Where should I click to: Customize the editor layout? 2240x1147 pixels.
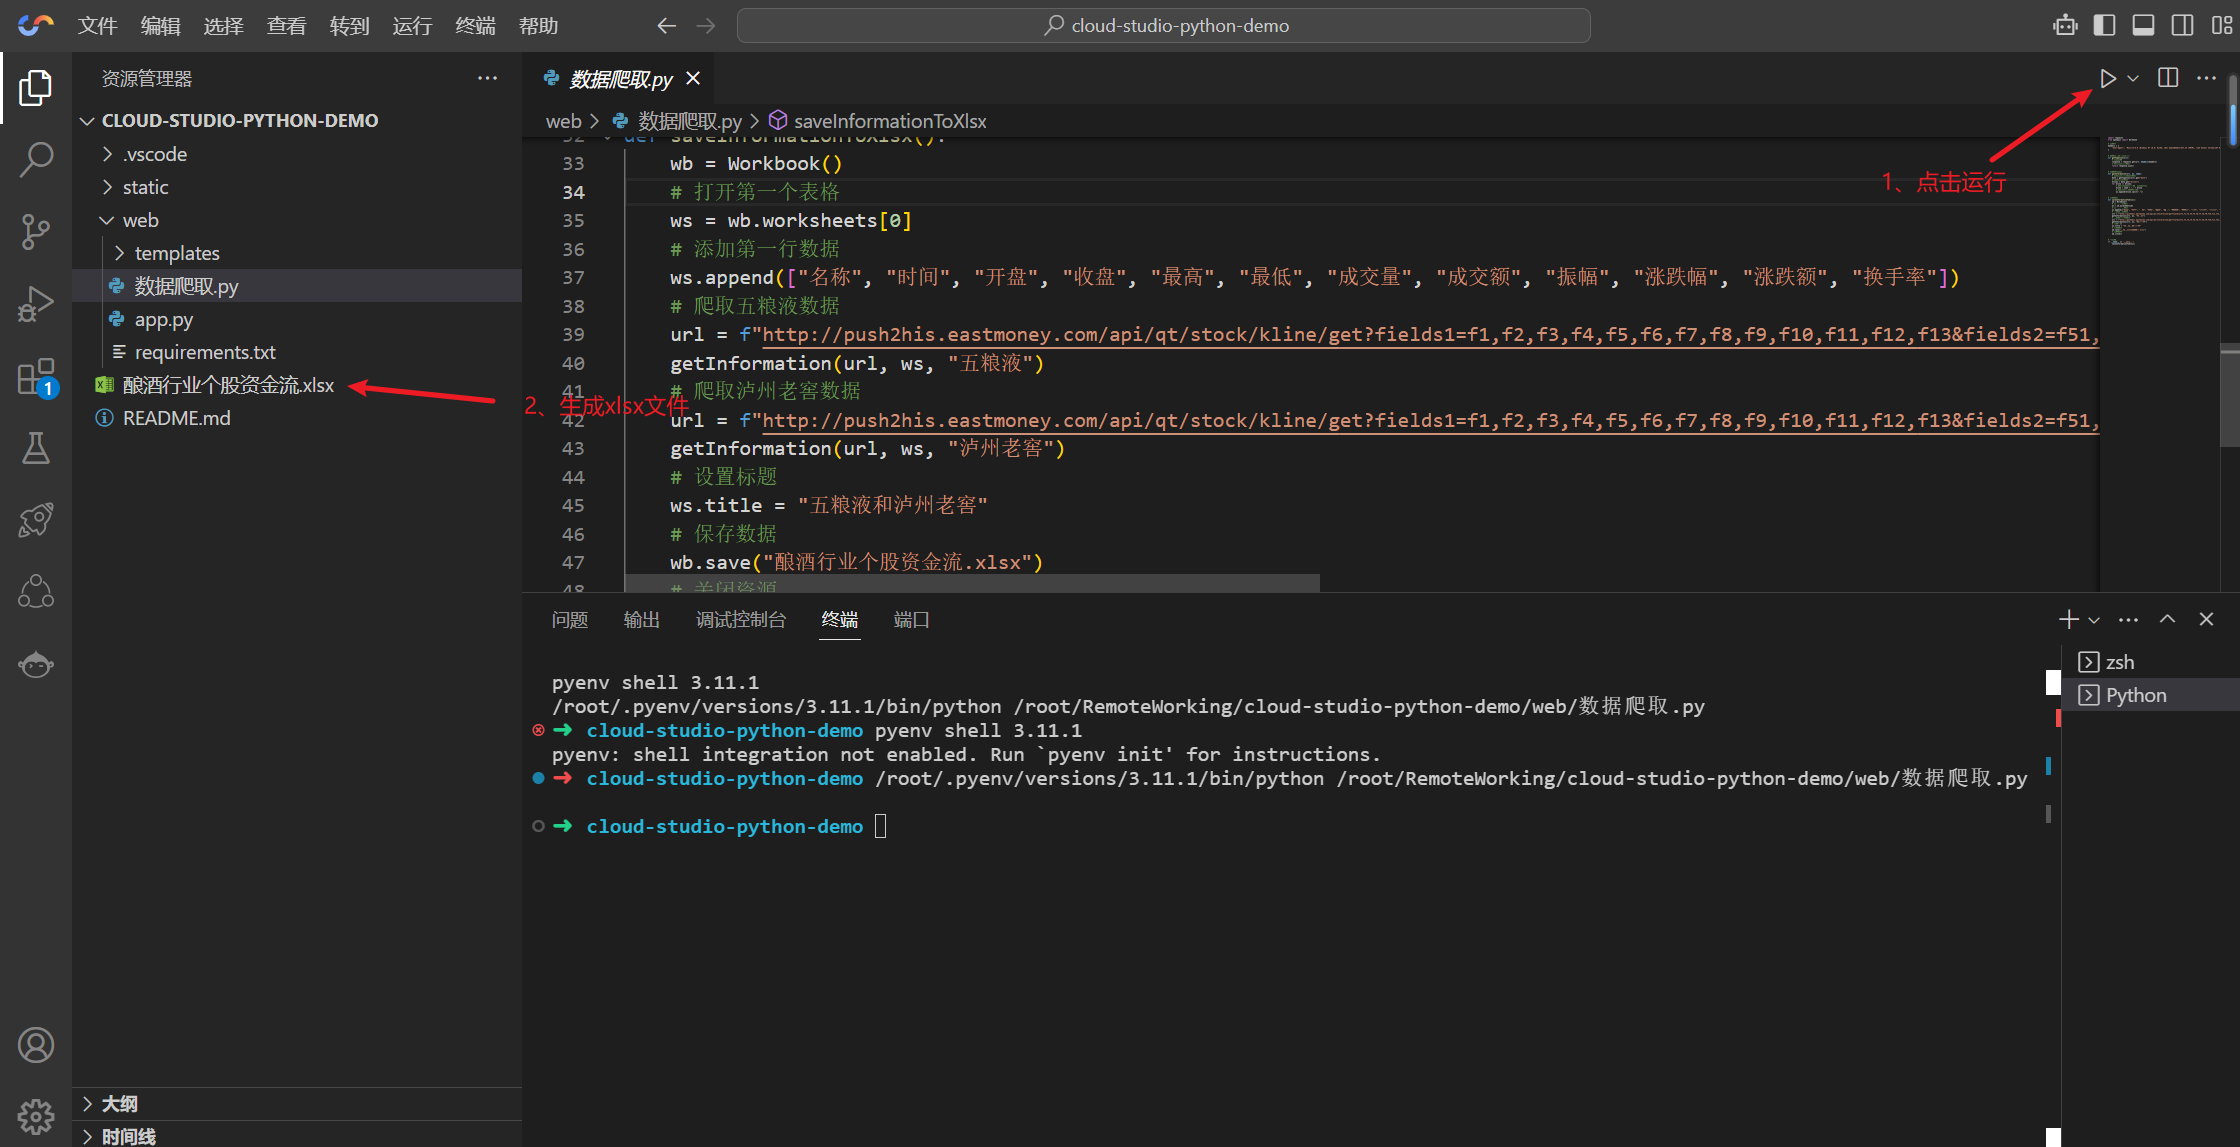[2221, 26]
